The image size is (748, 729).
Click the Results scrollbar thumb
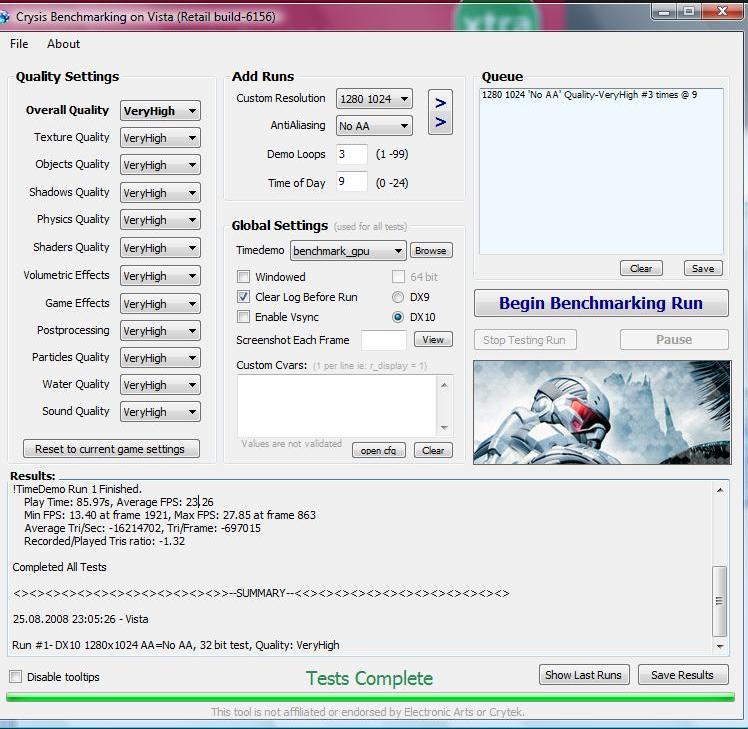719,601
